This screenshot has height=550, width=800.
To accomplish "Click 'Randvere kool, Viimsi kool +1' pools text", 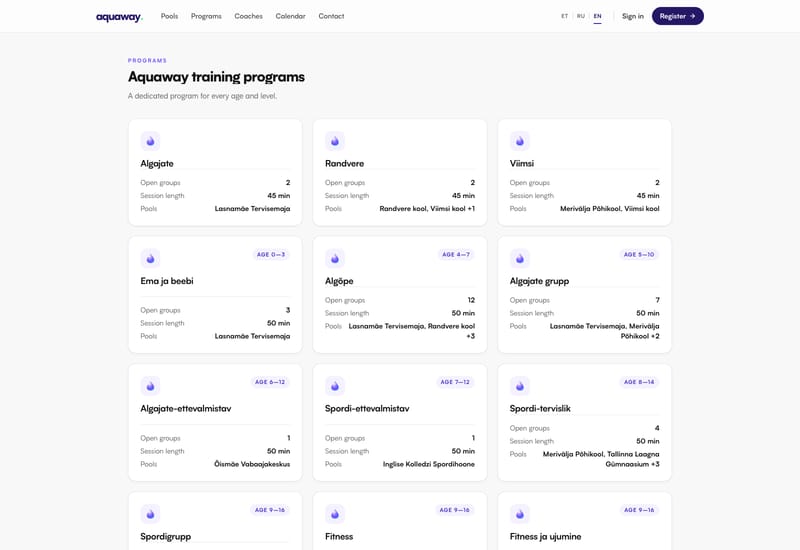I will click(427, 209).
